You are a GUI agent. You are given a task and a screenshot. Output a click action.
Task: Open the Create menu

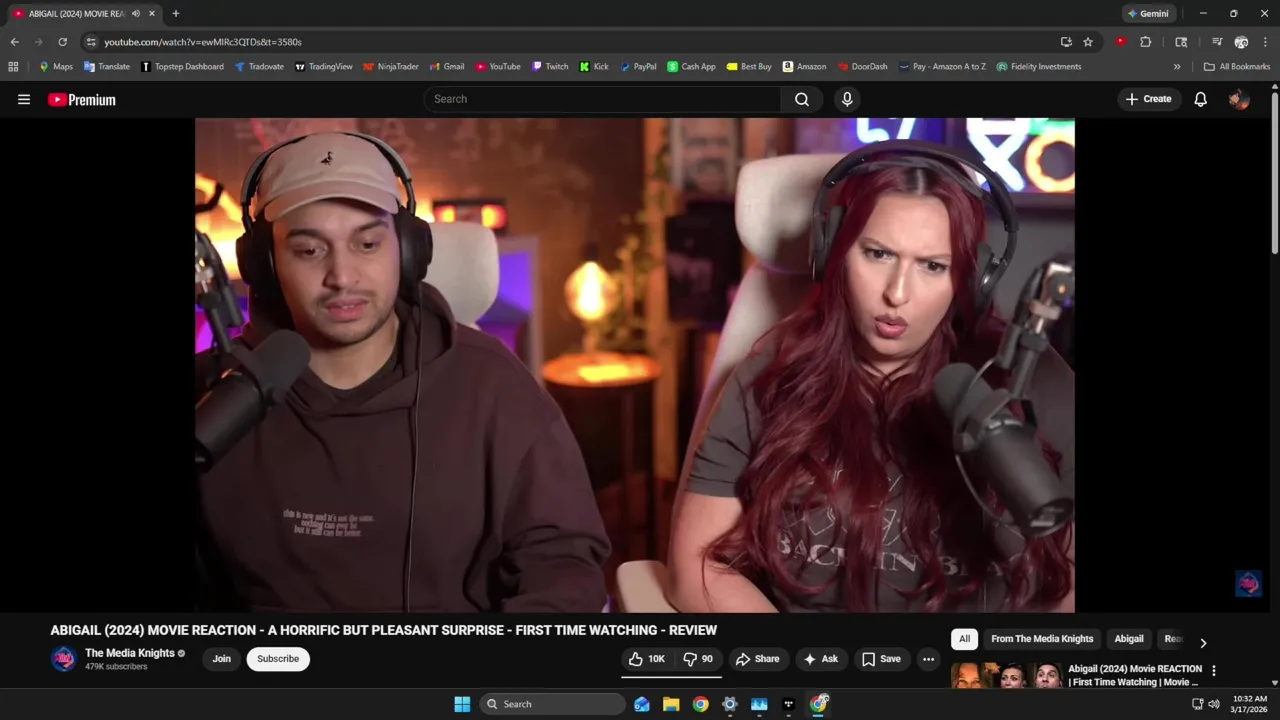tap(1148, 99)
